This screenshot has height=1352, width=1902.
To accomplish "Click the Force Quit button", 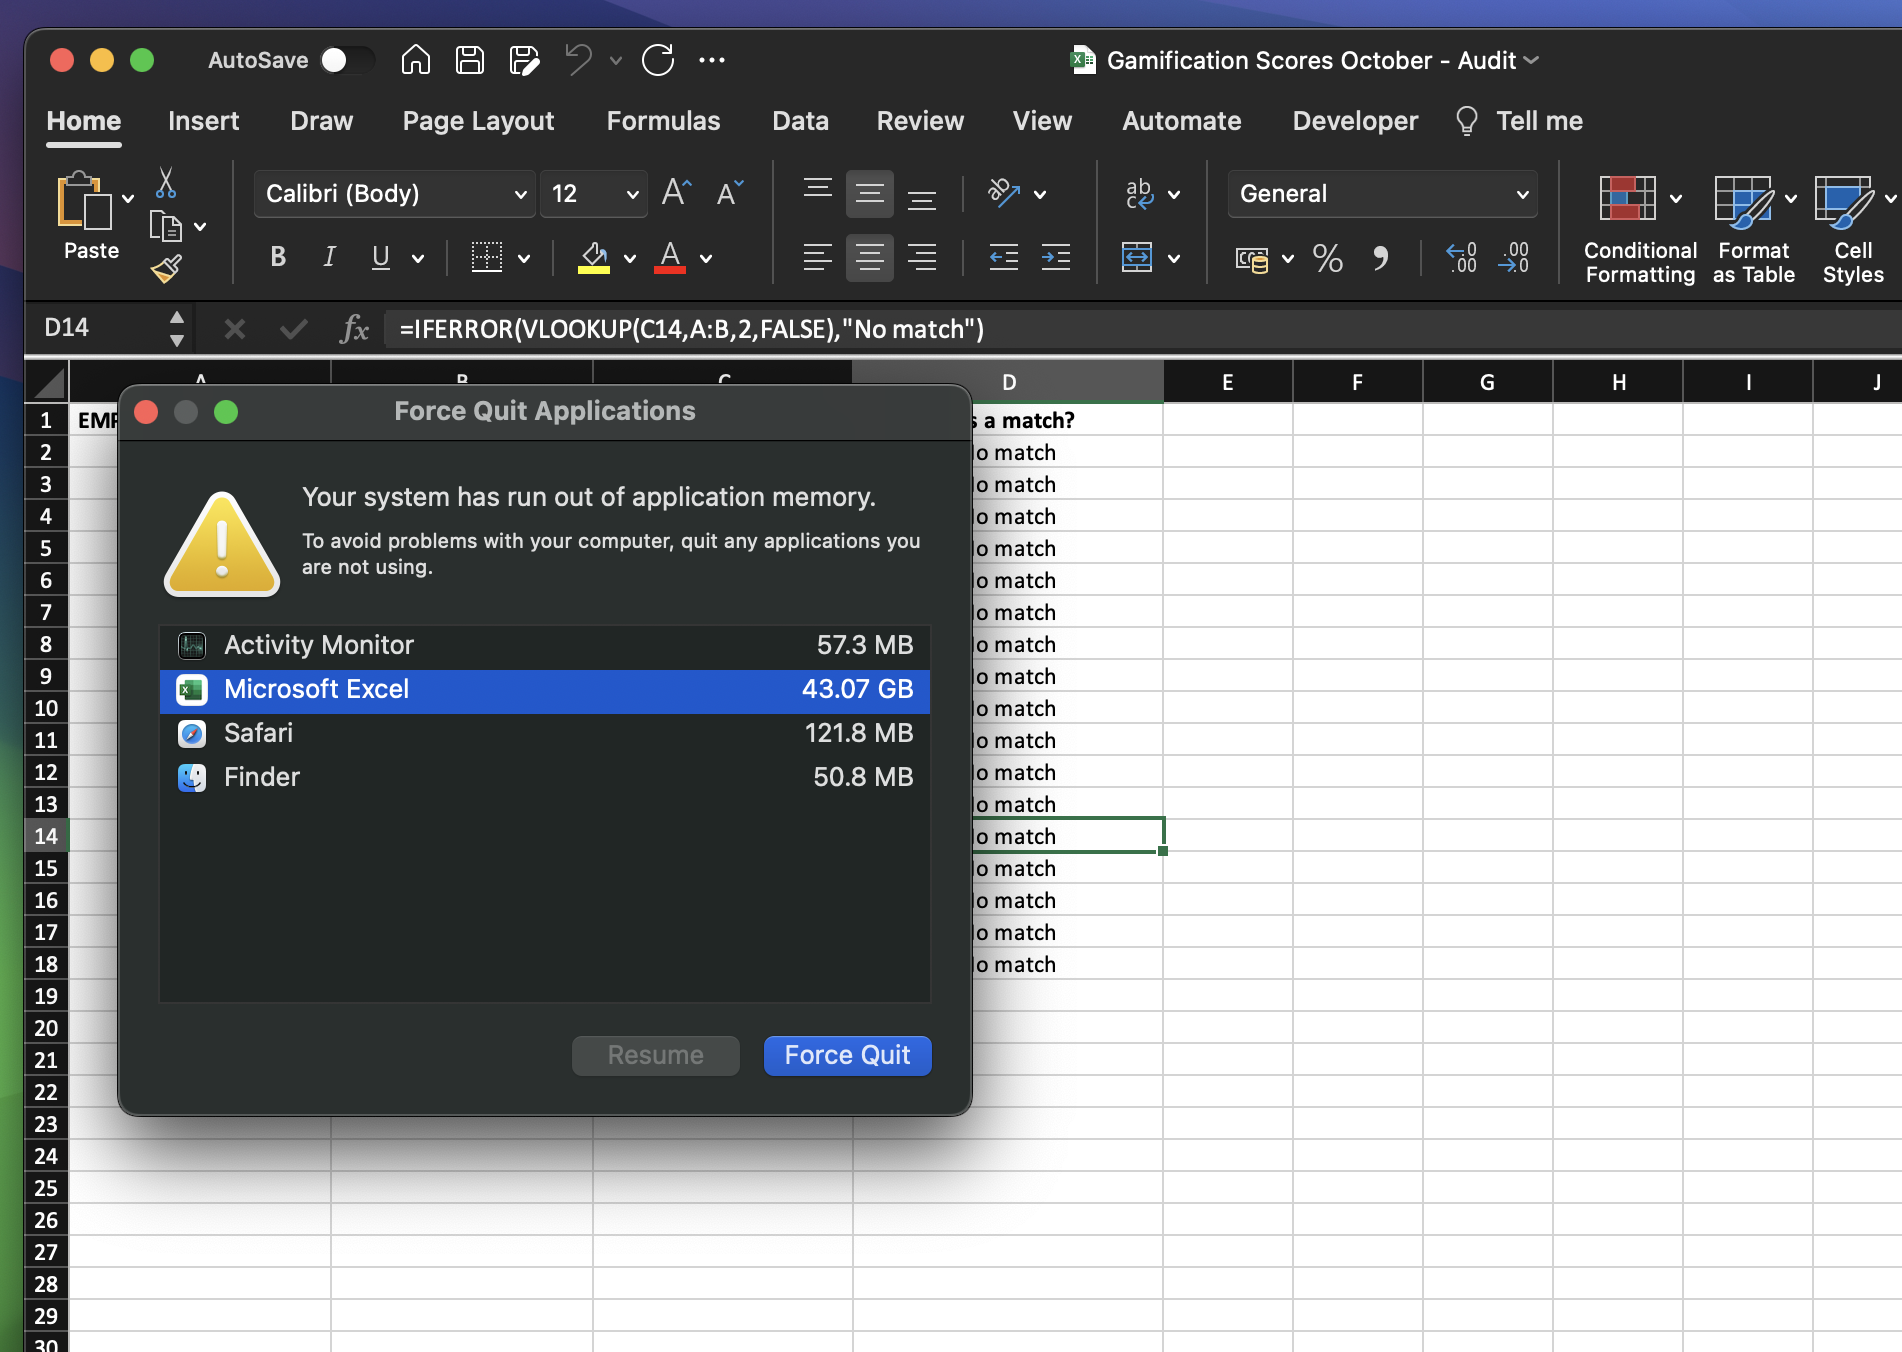I will (847, 1055).
